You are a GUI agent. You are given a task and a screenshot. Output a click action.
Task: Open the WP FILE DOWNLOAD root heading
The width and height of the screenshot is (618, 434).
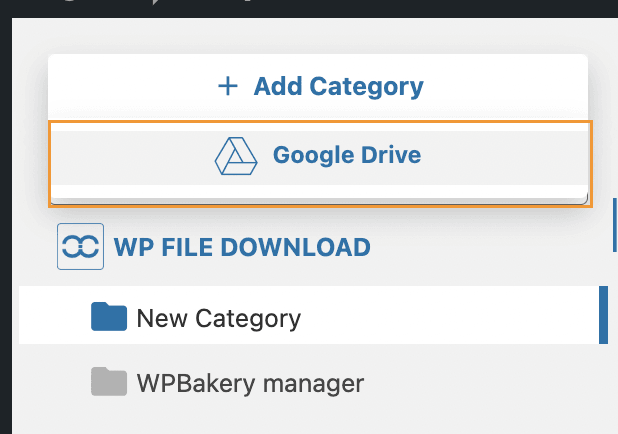[242, 247]
